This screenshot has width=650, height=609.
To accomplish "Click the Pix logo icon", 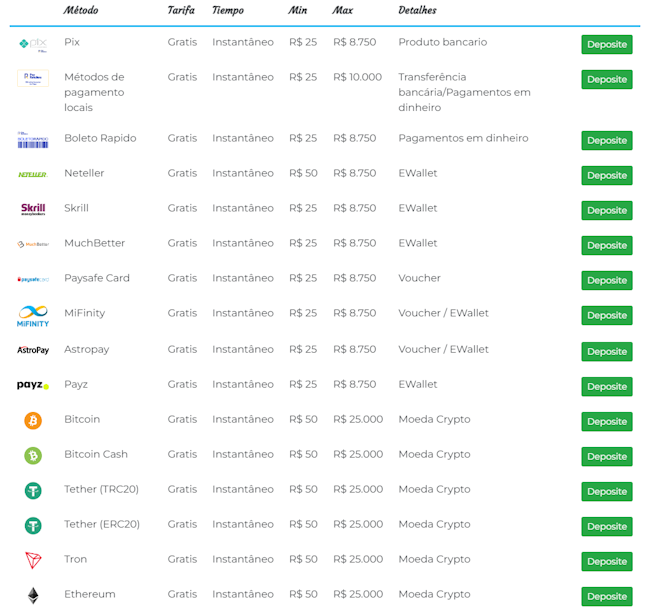I will pos(33,44).
